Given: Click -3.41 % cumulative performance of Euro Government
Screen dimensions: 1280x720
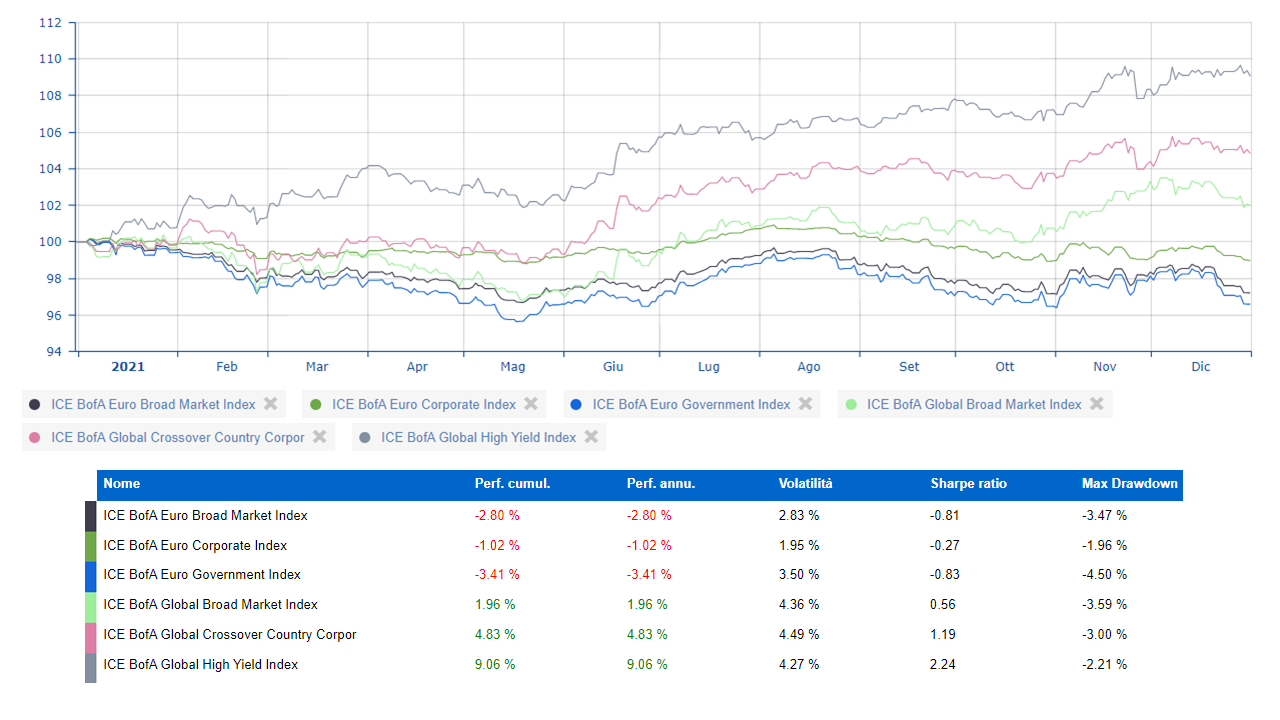Looking at the screenshot, I should [x=497, y=575].
